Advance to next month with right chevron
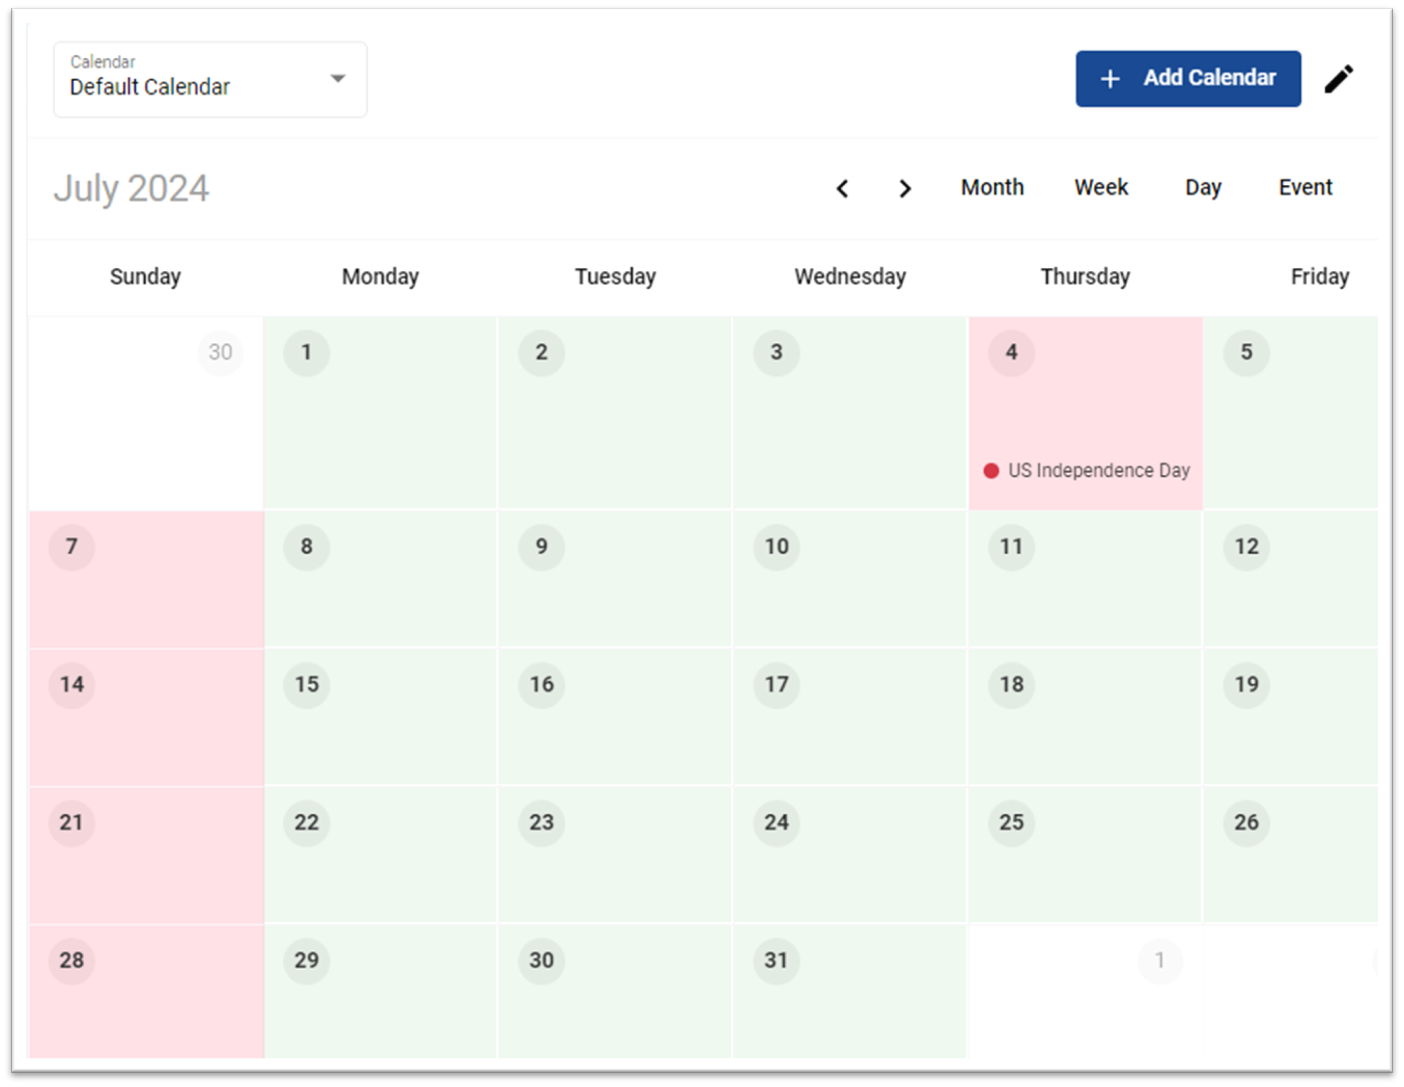1404x1087 pixels. click(905, 188)
